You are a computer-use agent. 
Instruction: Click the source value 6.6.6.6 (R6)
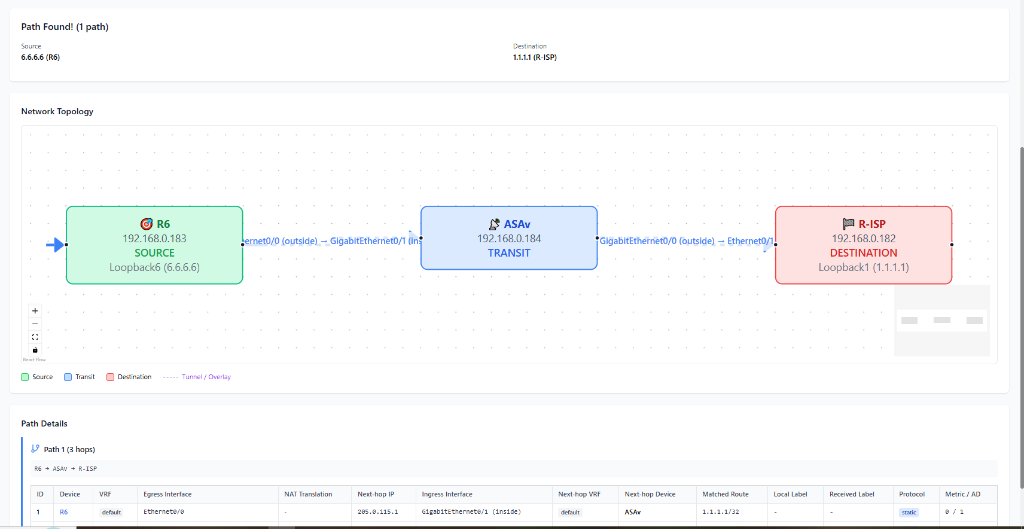pos(41,57)
